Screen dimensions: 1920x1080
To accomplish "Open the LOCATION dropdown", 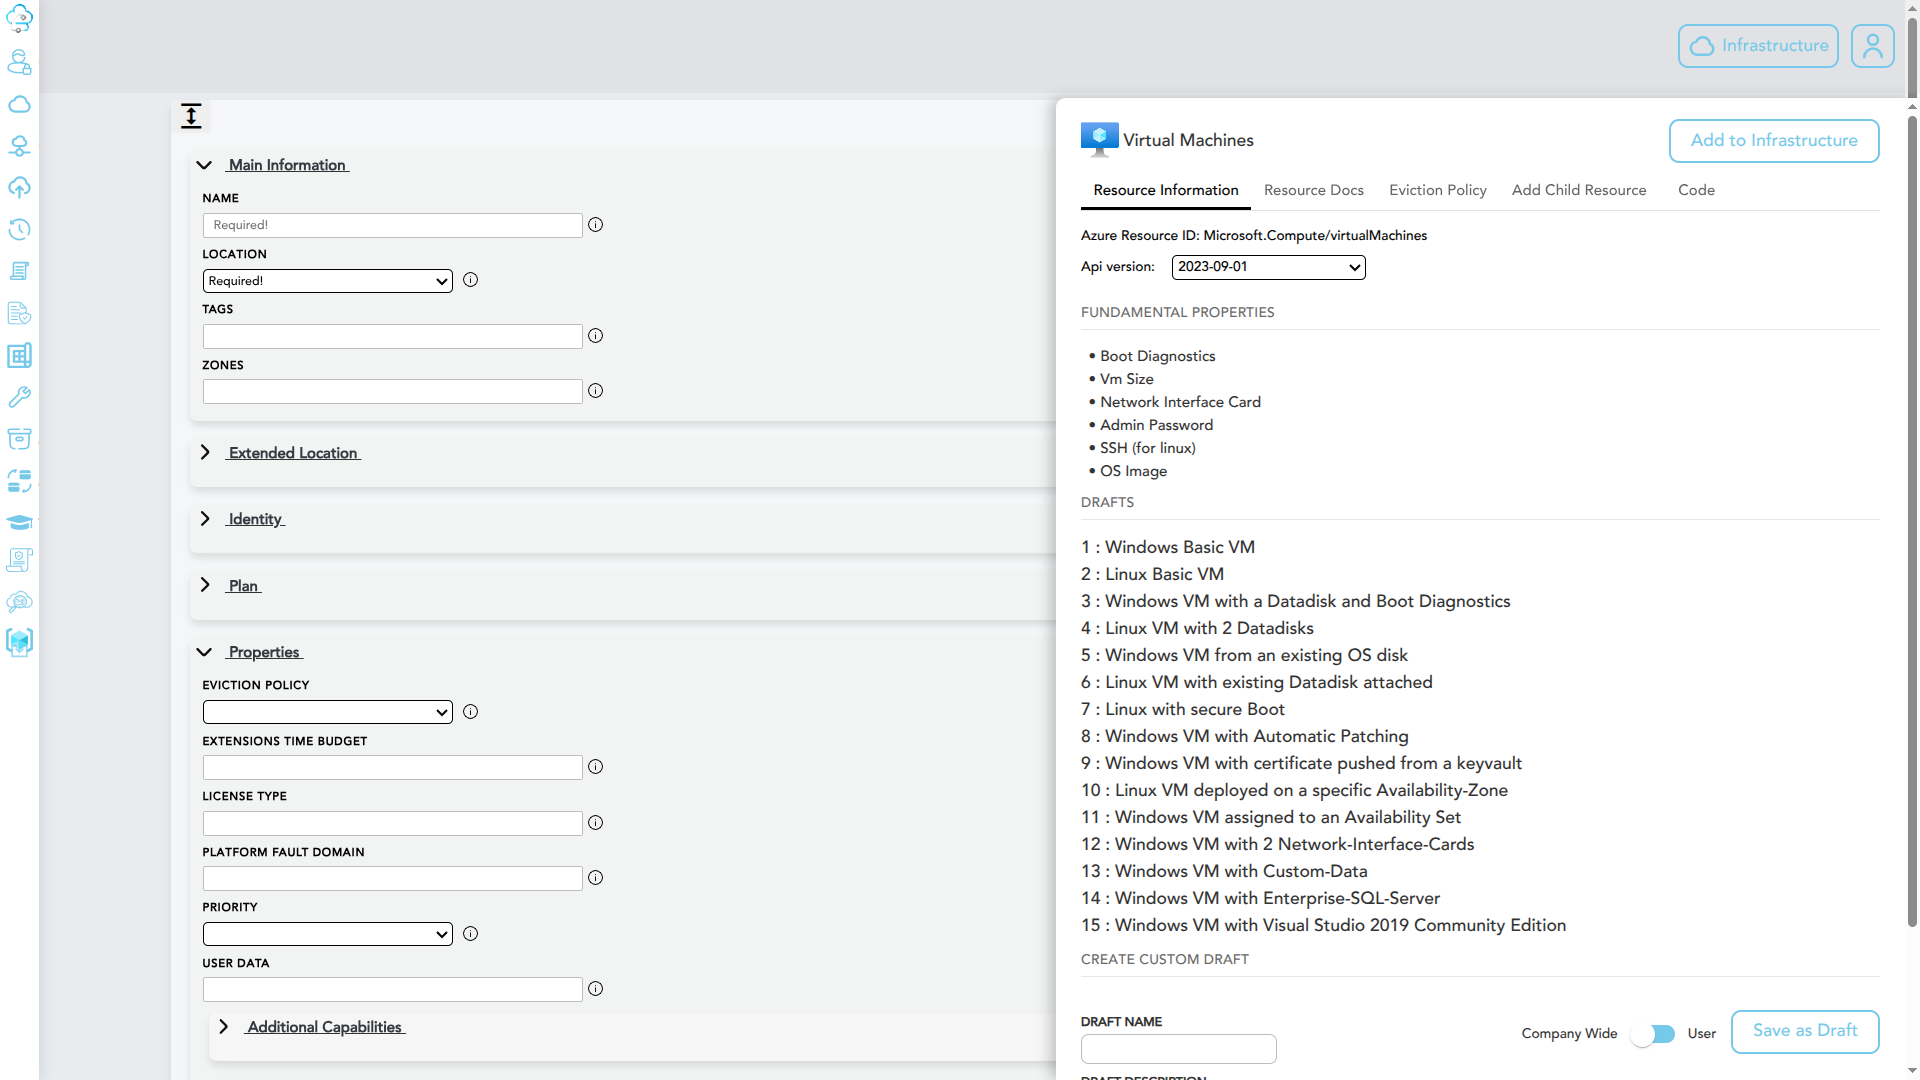I will point(327,281).
